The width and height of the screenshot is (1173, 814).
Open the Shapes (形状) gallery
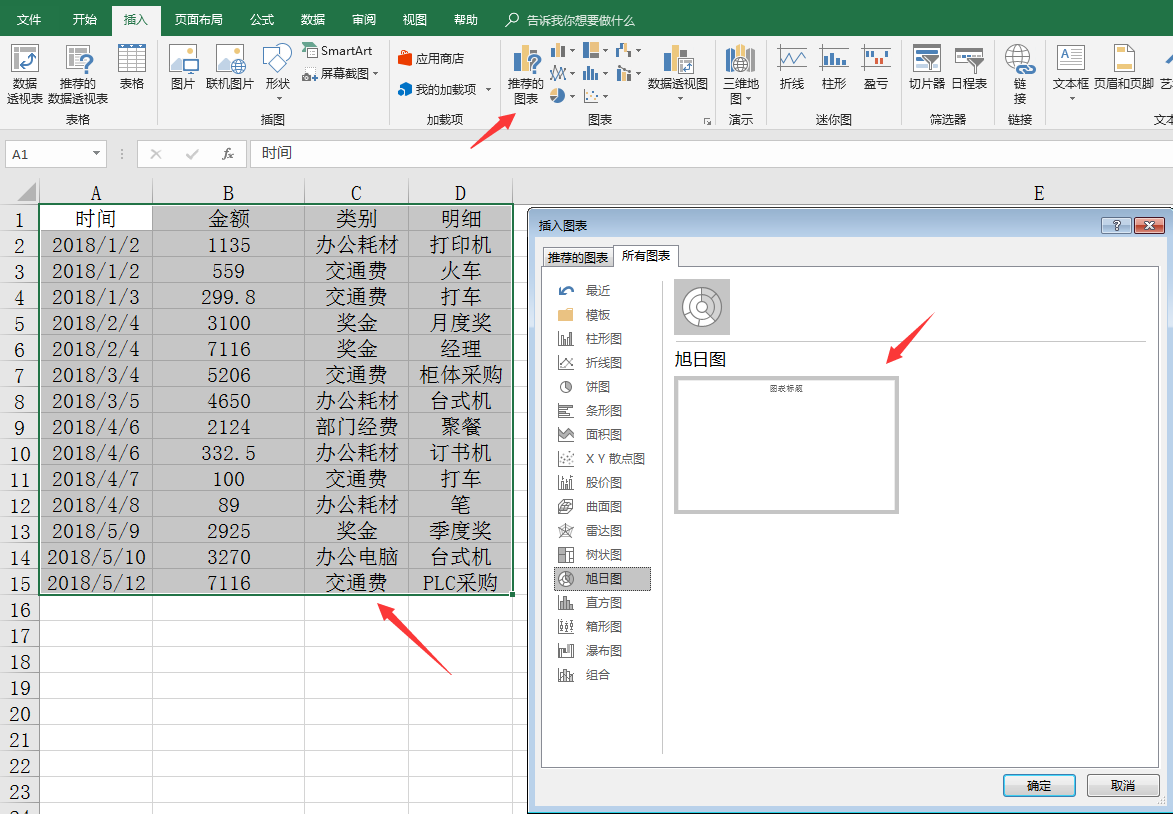(278, 73)
